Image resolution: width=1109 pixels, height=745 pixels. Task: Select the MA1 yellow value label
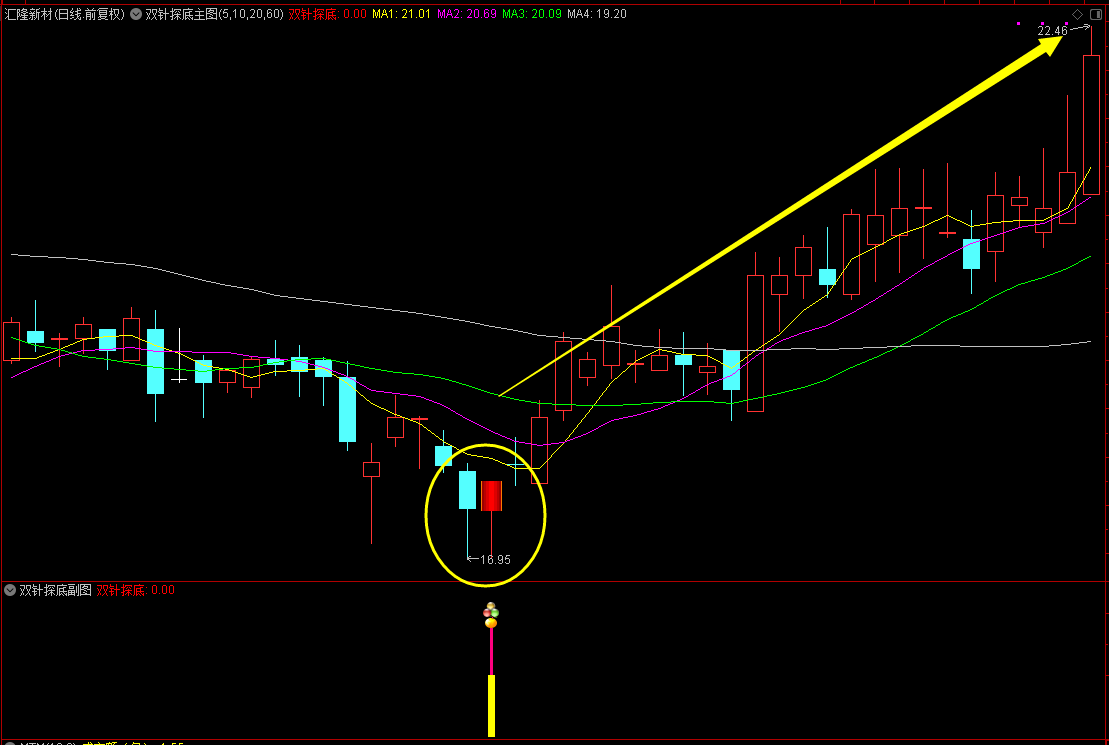401,14
